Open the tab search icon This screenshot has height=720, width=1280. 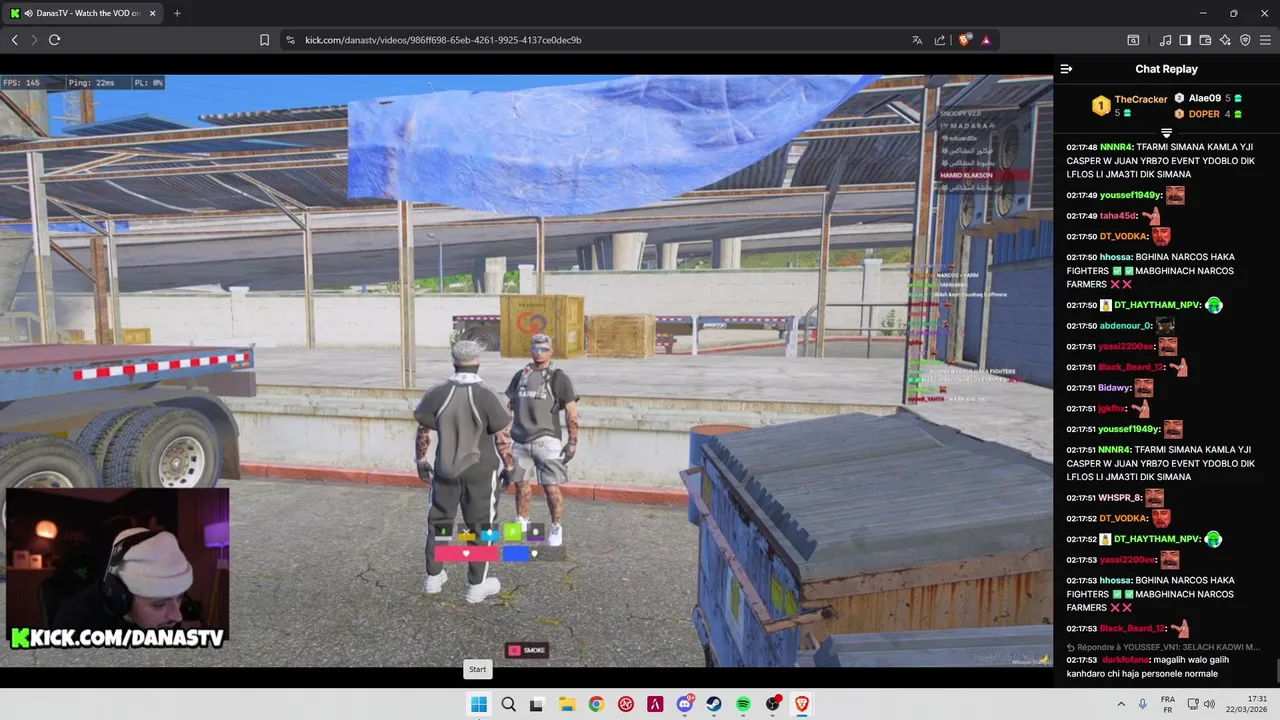coord(1133,40)
